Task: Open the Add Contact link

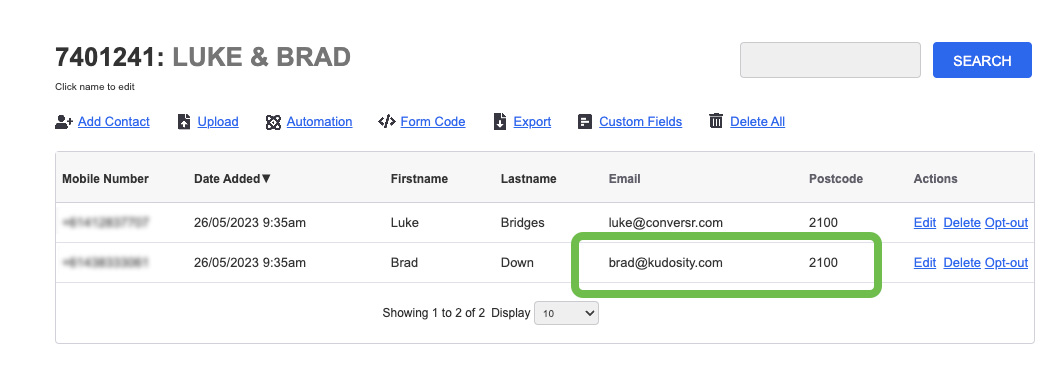Action: point(114,122)
